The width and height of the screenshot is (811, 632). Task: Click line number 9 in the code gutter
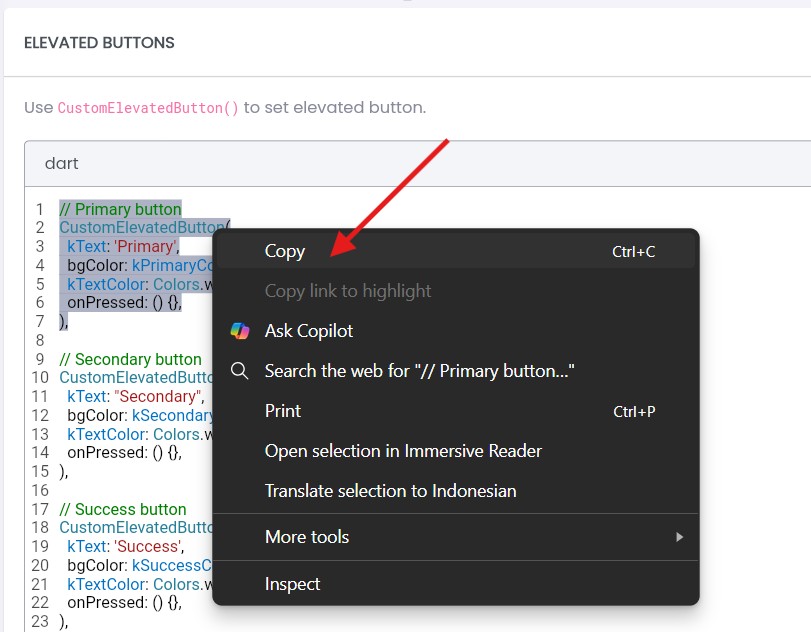coord(40,359)
